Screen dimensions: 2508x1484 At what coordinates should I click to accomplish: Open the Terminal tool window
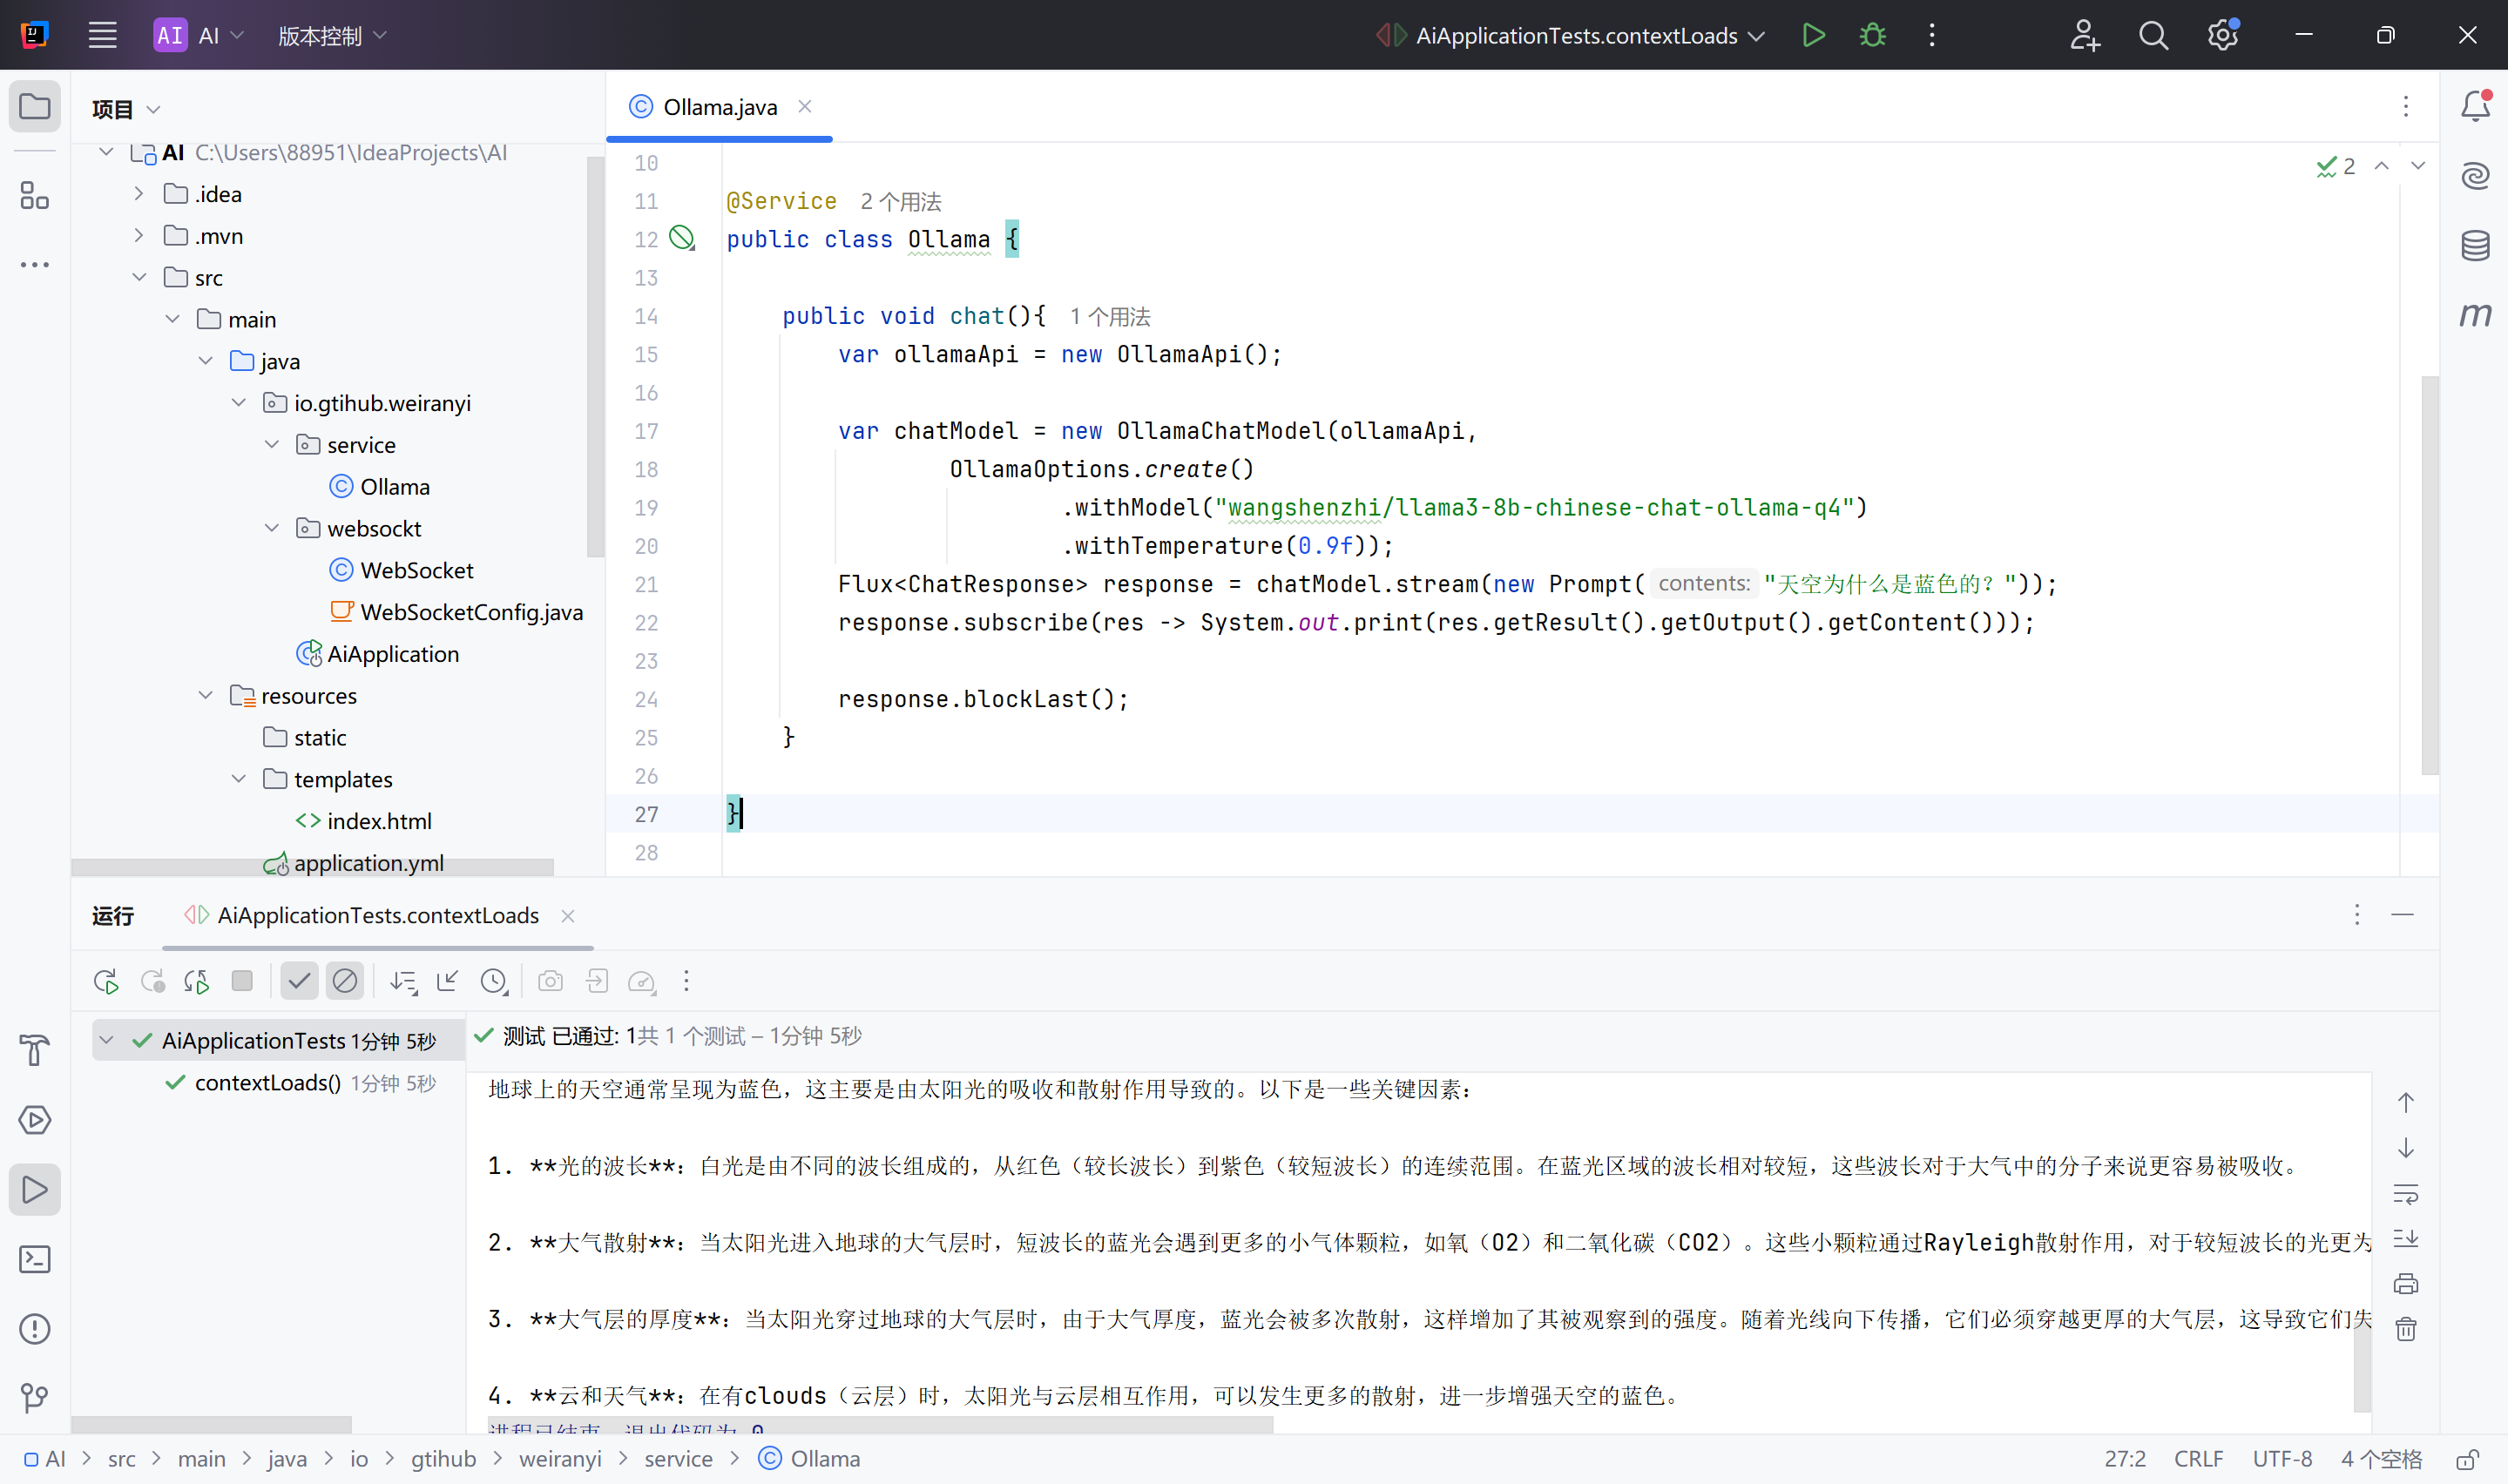click(x=34, y=1259)
